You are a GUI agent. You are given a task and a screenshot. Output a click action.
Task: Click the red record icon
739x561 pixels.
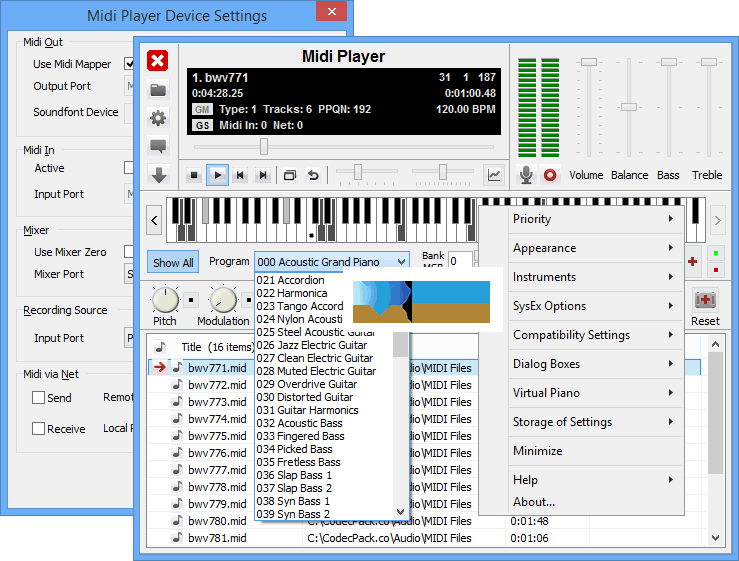click(x=549, y=175)
